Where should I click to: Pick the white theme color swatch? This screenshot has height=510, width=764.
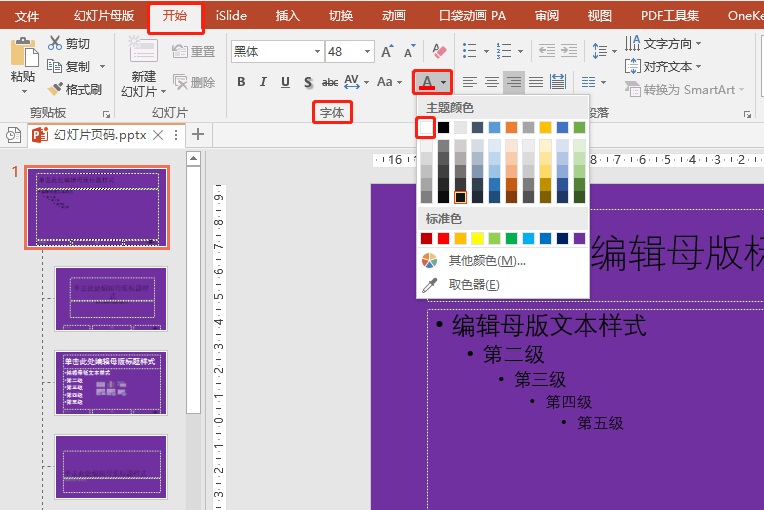tap(426, 128)
